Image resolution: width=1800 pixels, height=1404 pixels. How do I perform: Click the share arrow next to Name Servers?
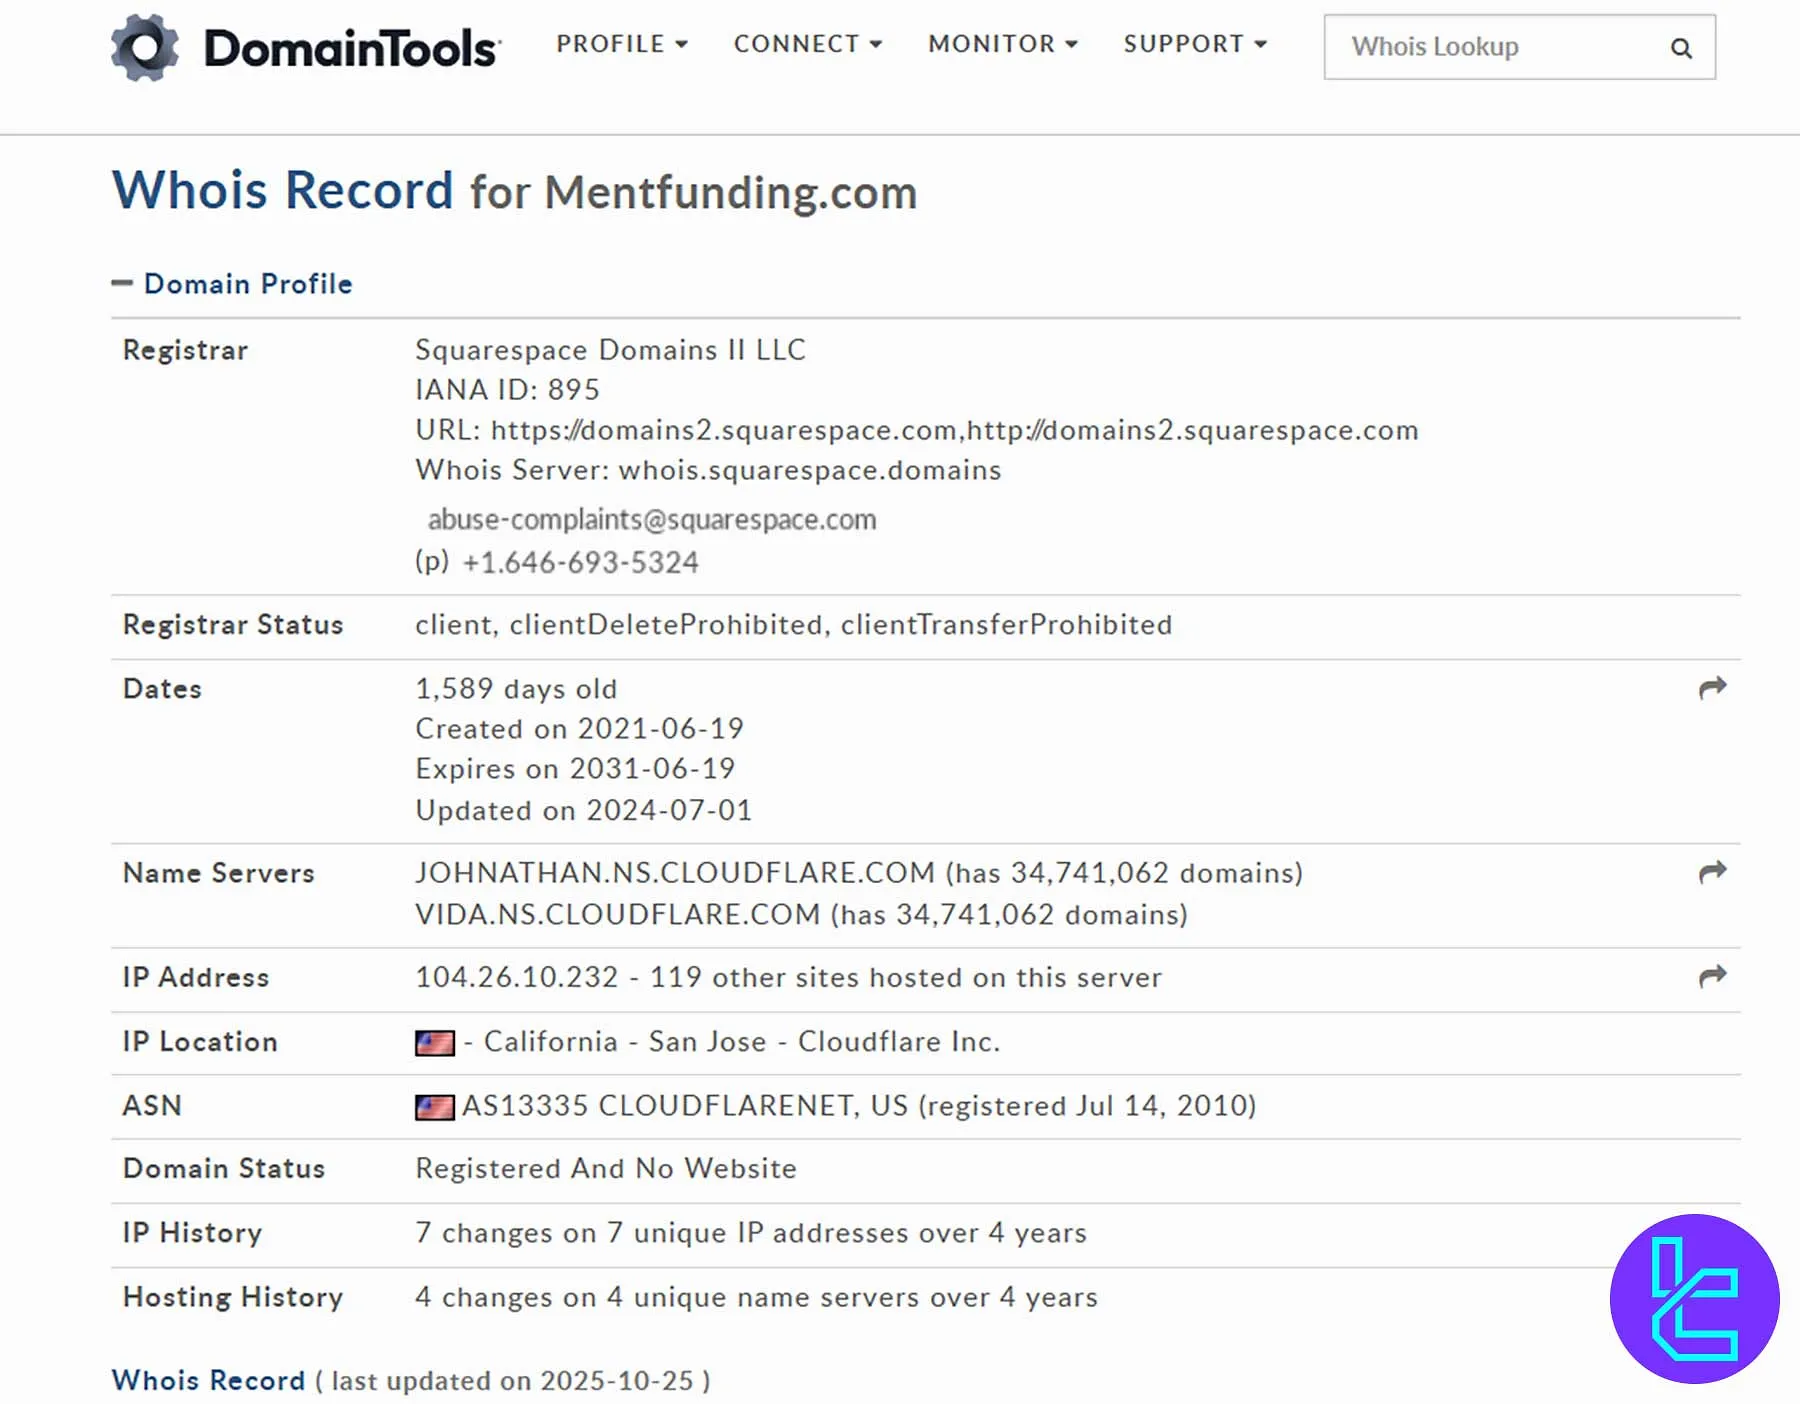pyautogui.click(x=1713, y=871)
